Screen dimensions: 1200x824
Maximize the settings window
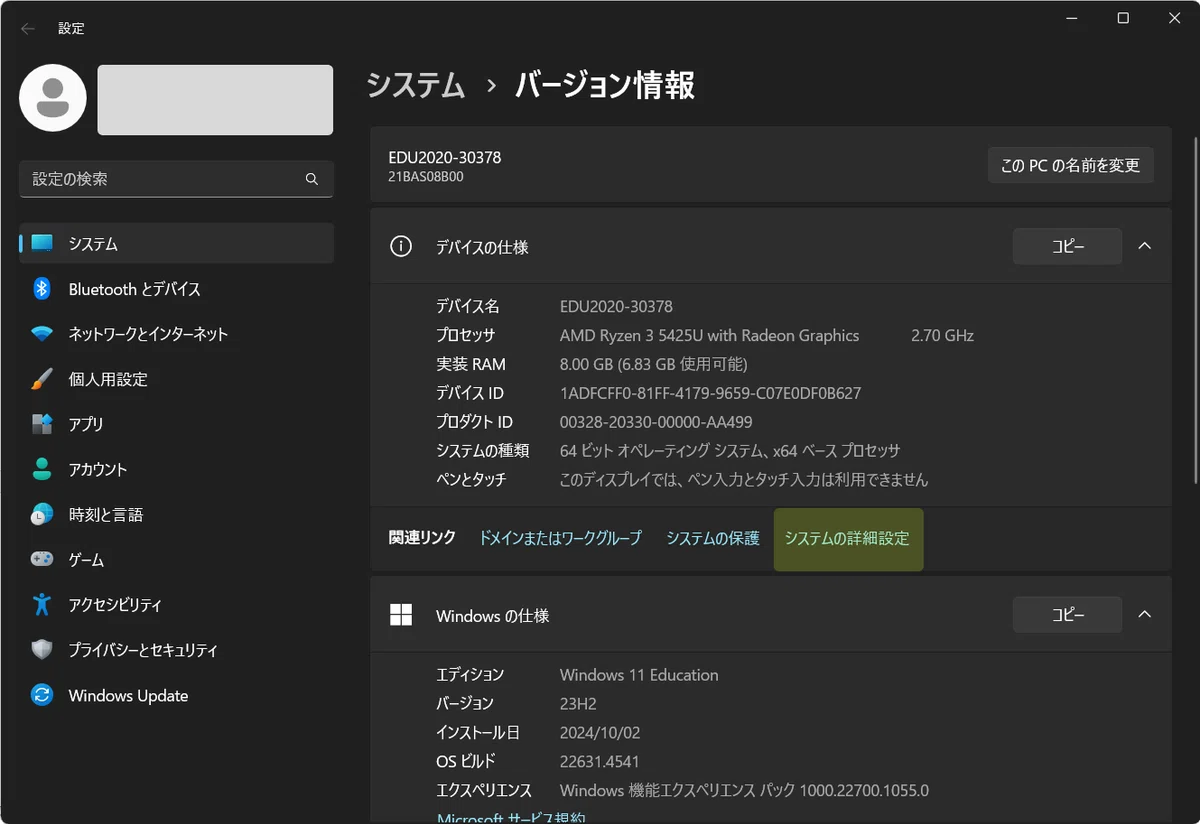[1123, 18]
